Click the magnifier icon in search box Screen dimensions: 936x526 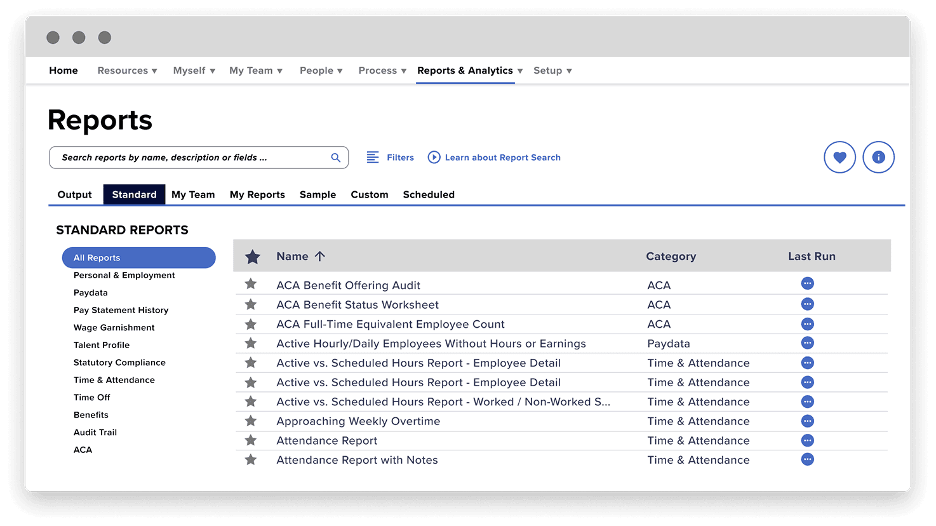336,157
